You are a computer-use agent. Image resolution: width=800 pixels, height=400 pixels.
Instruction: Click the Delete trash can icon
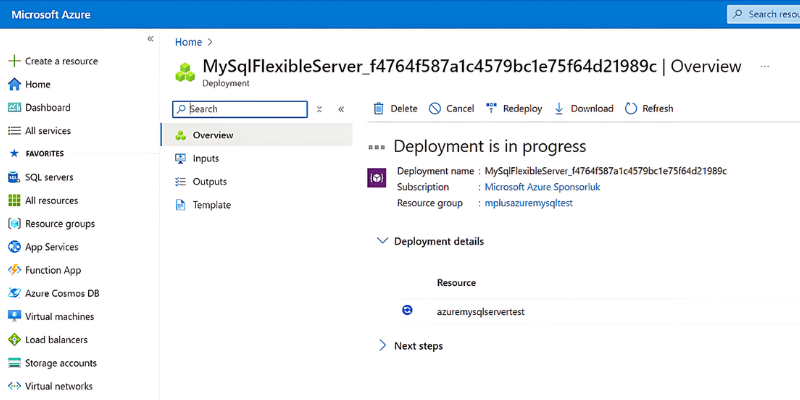379,108
